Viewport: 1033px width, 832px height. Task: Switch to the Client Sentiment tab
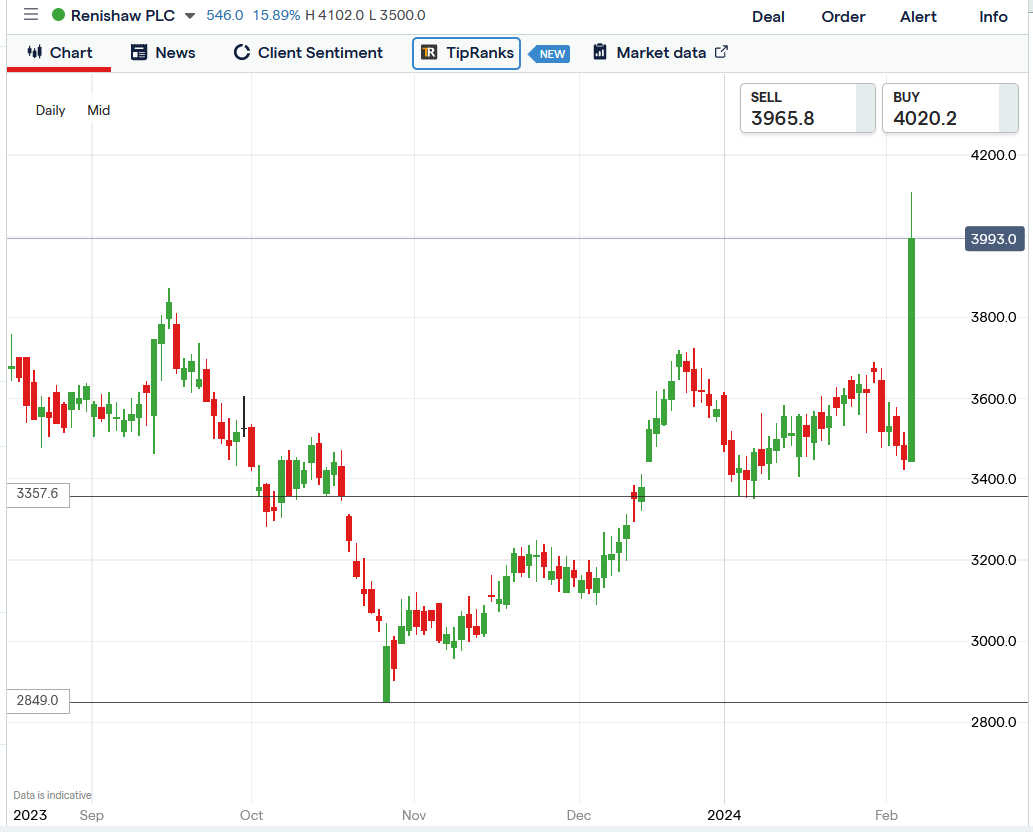coord(308,53)
